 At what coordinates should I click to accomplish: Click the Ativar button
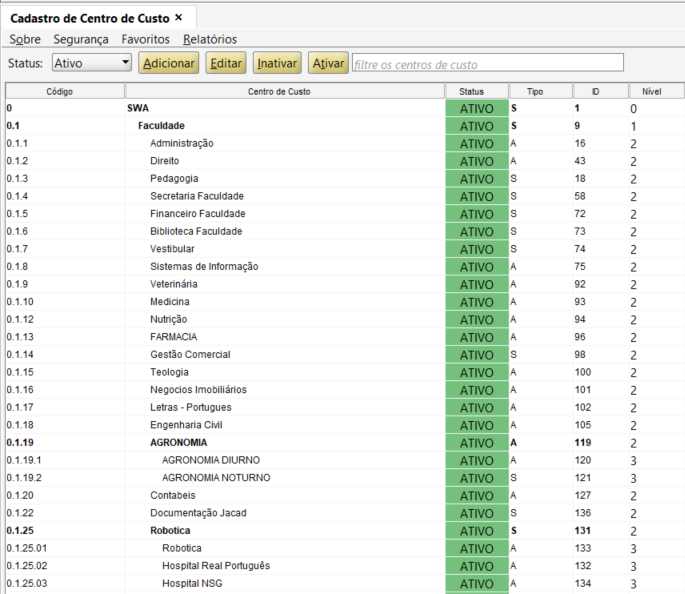[328, 63]
